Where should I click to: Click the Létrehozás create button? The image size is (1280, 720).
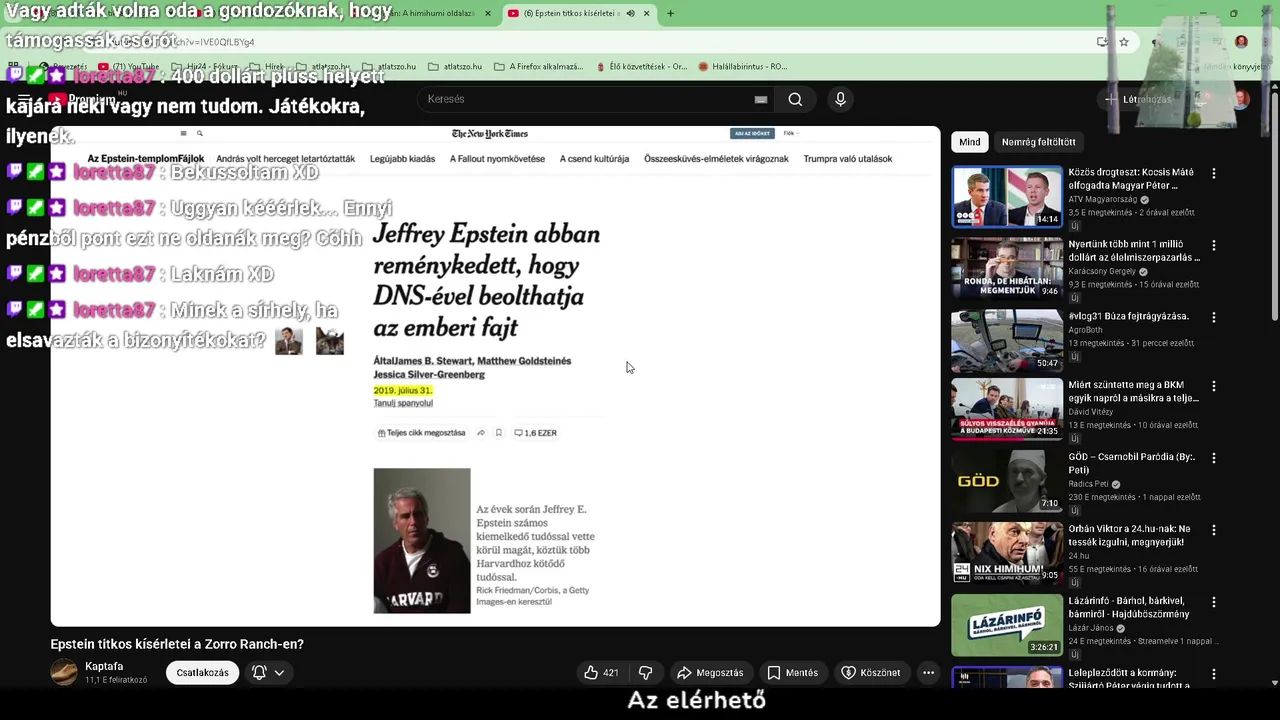click(x=1137, y=99)
